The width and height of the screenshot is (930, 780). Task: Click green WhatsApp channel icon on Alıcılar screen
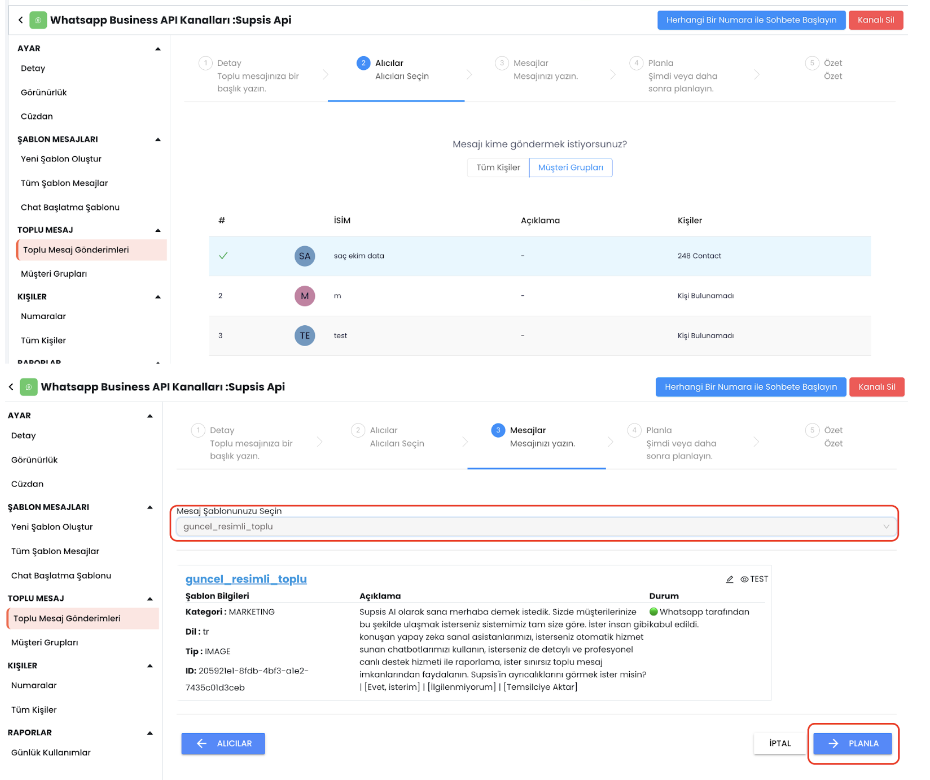(38, 20)
